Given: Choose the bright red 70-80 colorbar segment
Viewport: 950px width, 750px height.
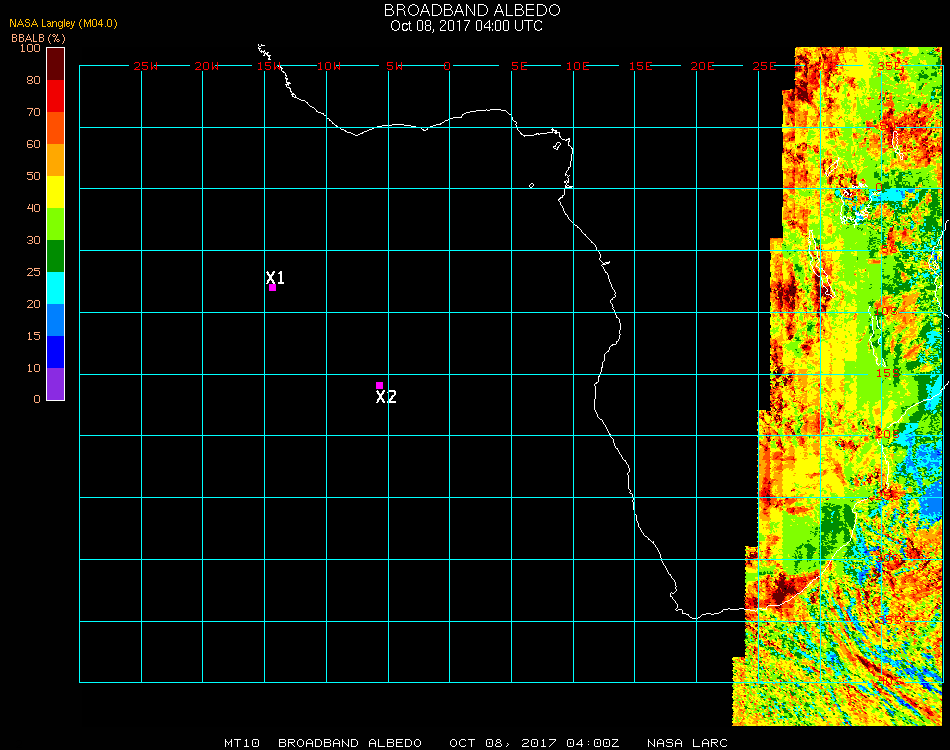Looking at the screenshot, I should click(56, 96).
